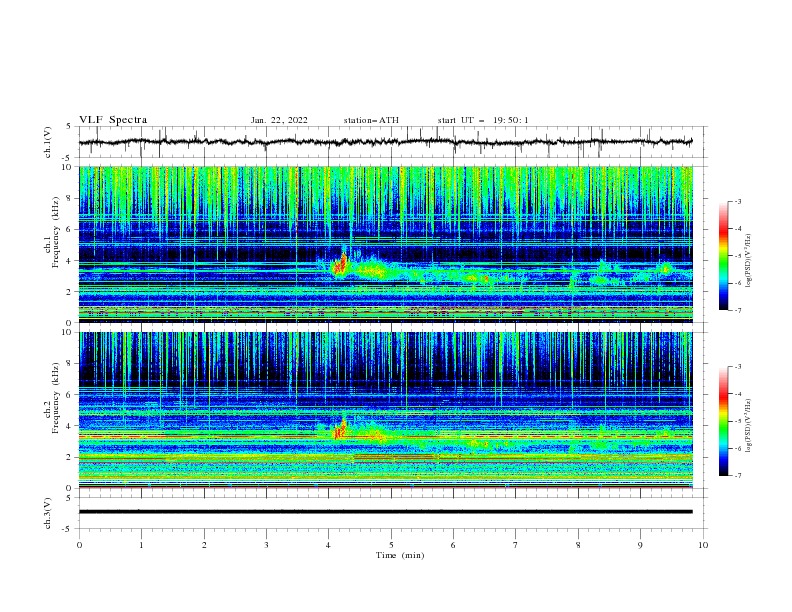Click the flat ch.3 voltage trace
The image size is (792, 612).
point(385,512)
